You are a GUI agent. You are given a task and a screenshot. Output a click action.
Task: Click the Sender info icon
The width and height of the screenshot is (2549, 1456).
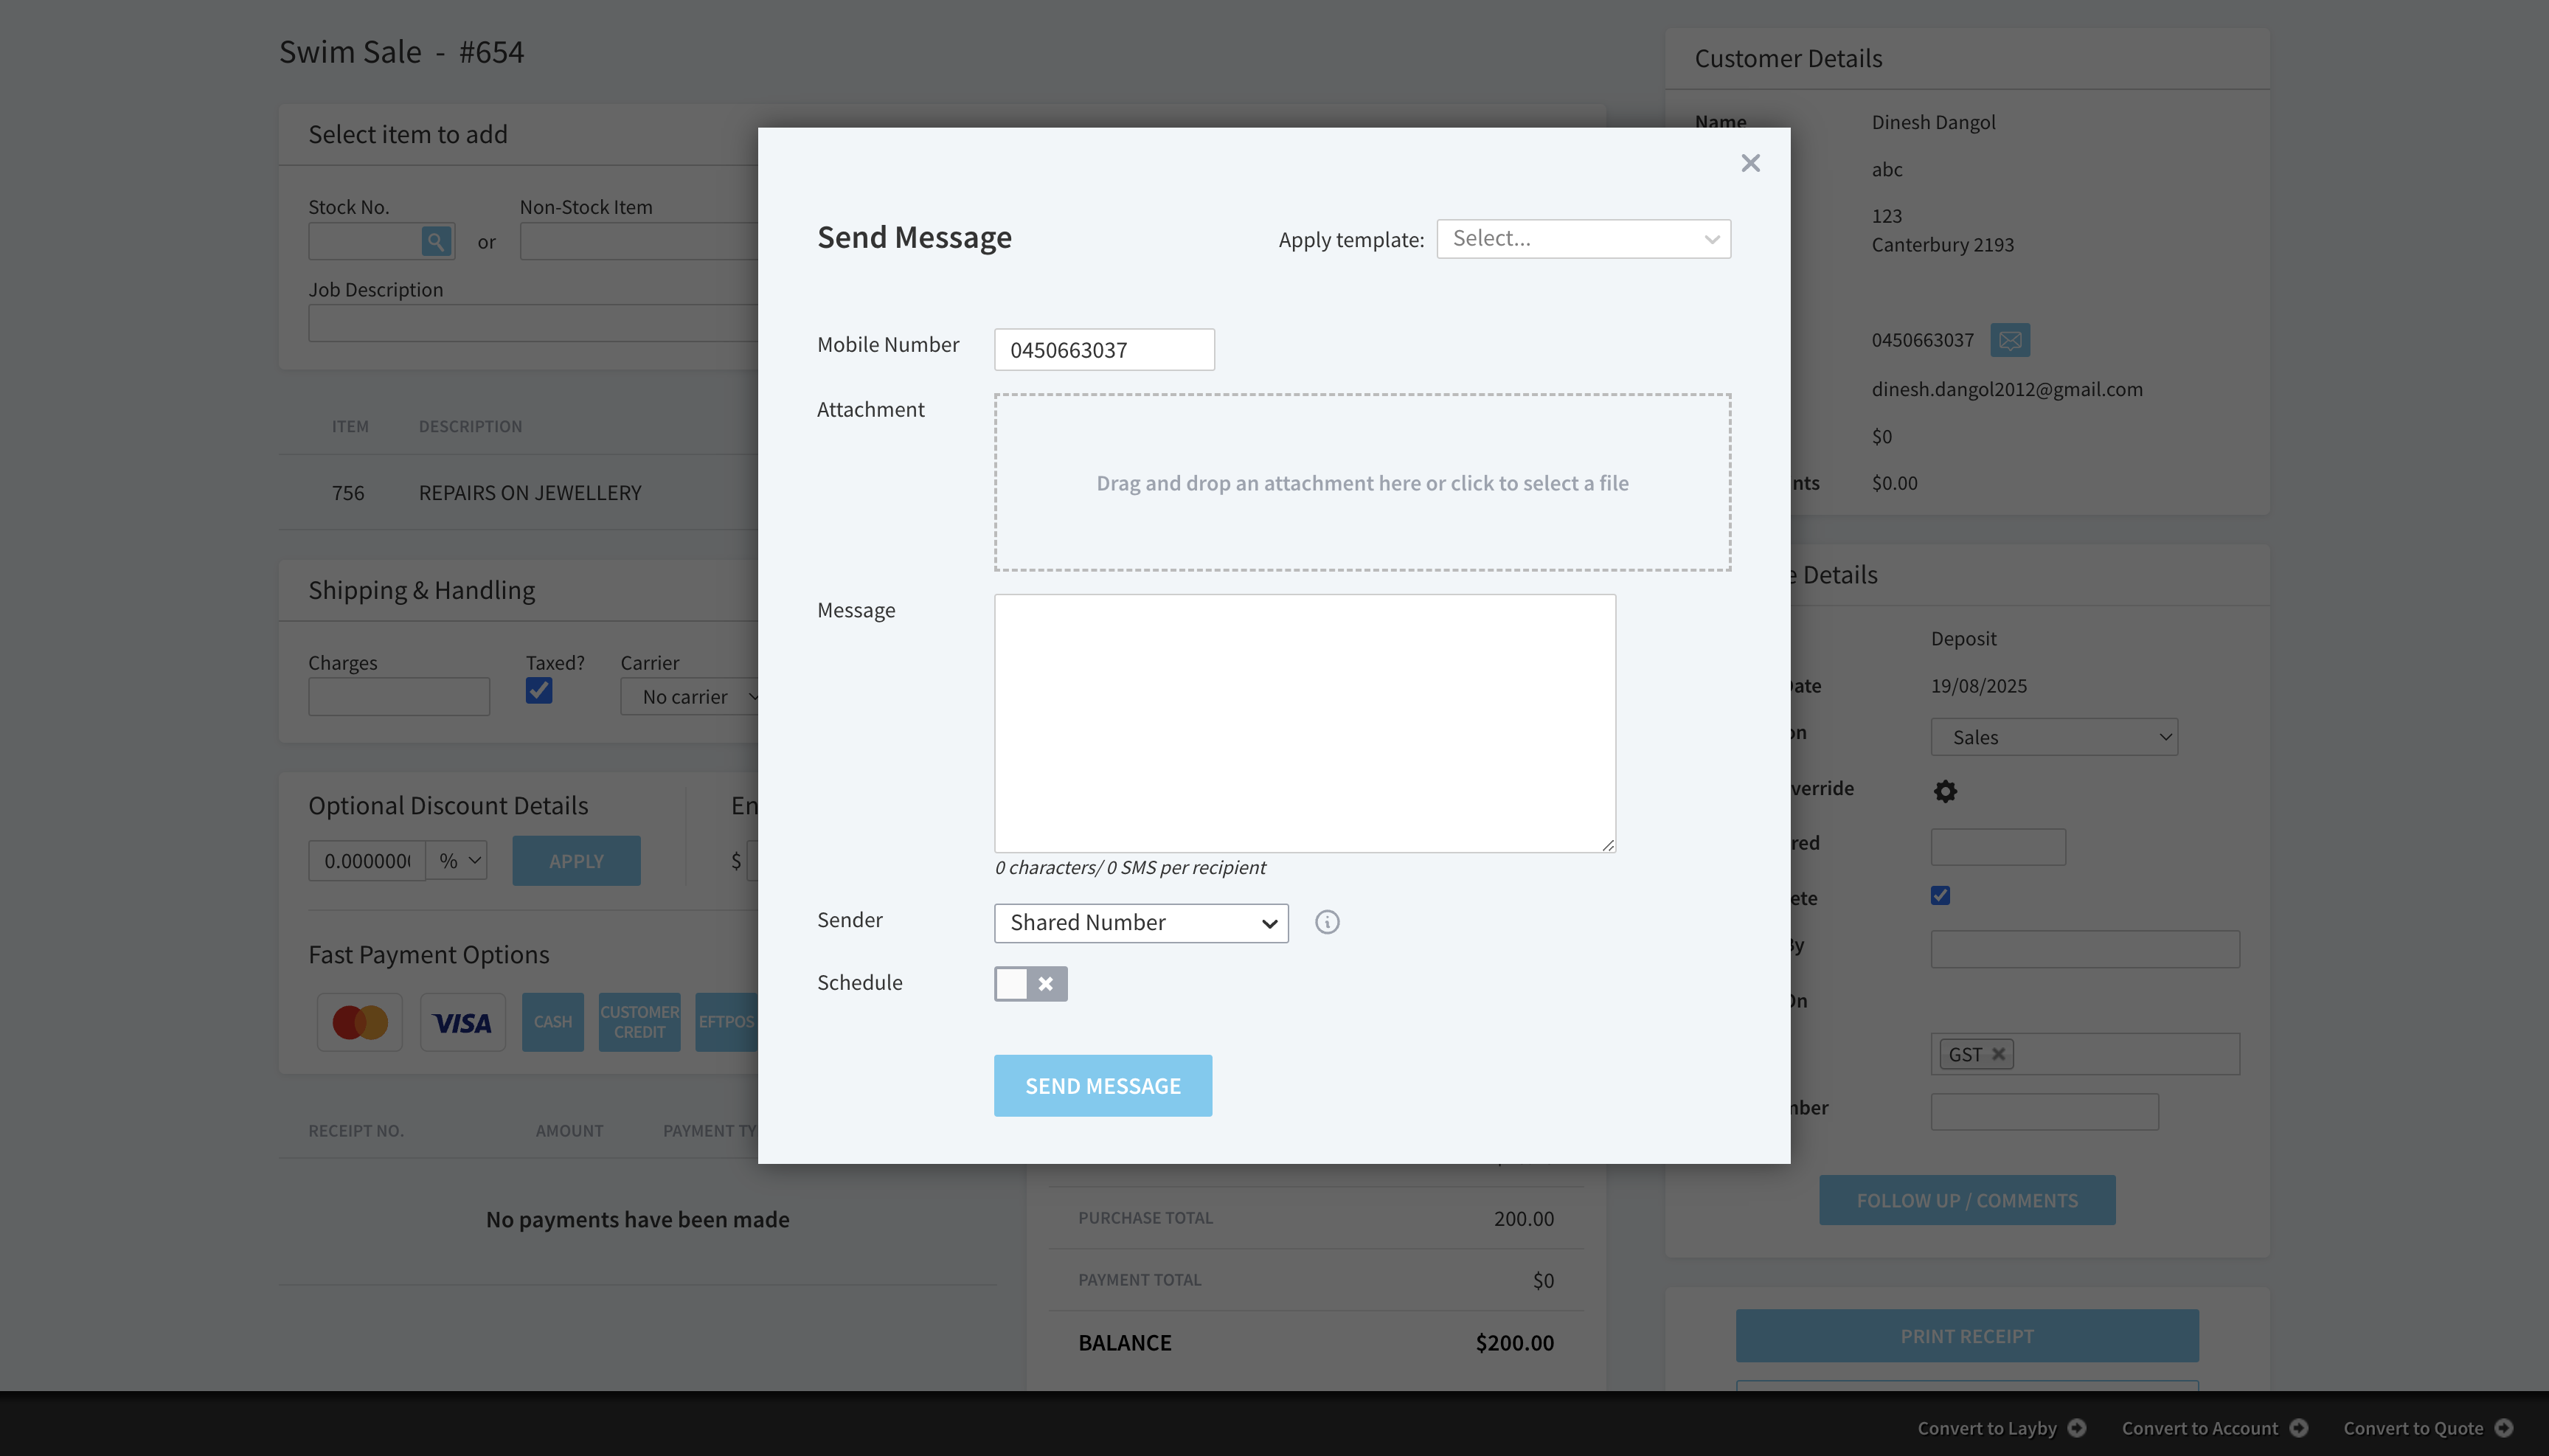(x=1327, y=922)
